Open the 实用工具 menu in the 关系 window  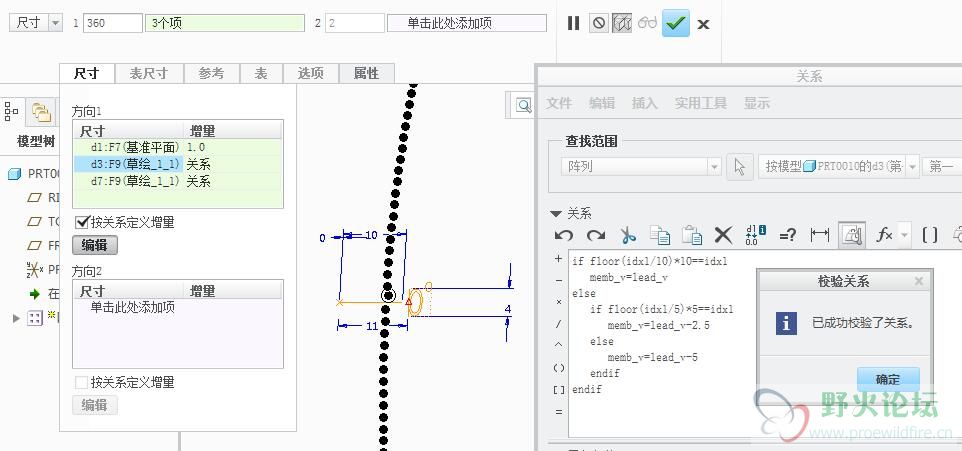(701, 103)
